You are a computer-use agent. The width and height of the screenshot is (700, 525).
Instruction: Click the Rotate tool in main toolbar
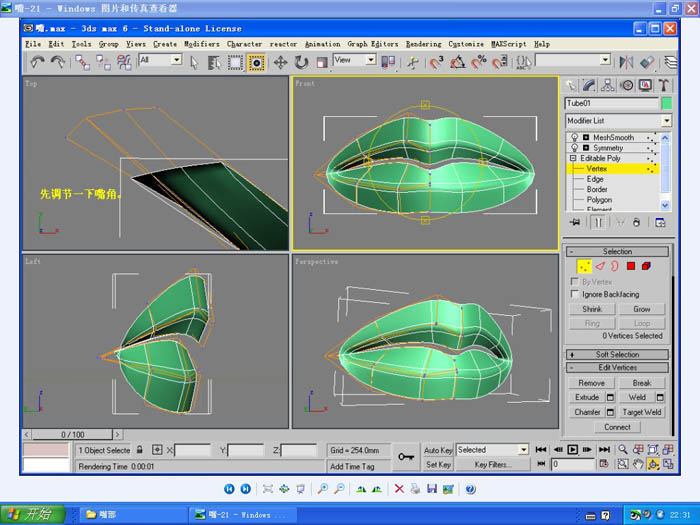pos(302,62)
